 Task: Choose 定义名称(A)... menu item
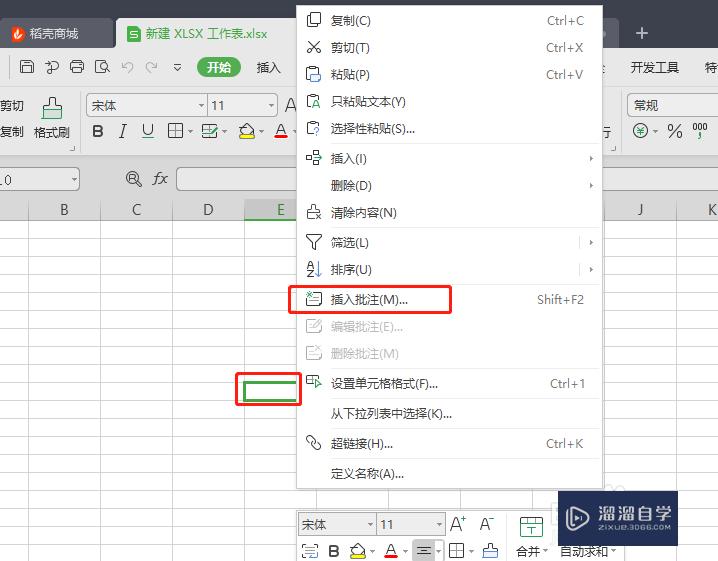449,473
